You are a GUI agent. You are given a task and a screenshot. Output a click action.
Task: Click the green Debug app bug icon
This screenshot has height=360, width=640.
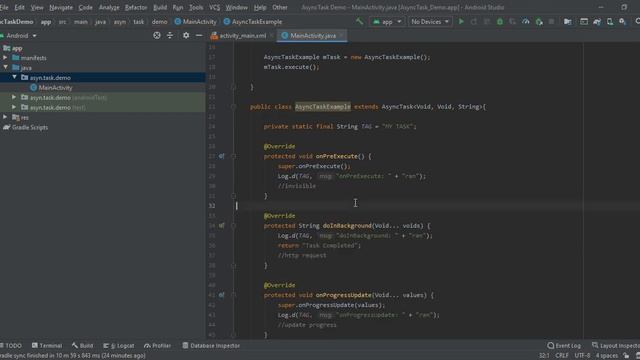tap(500, 22)
